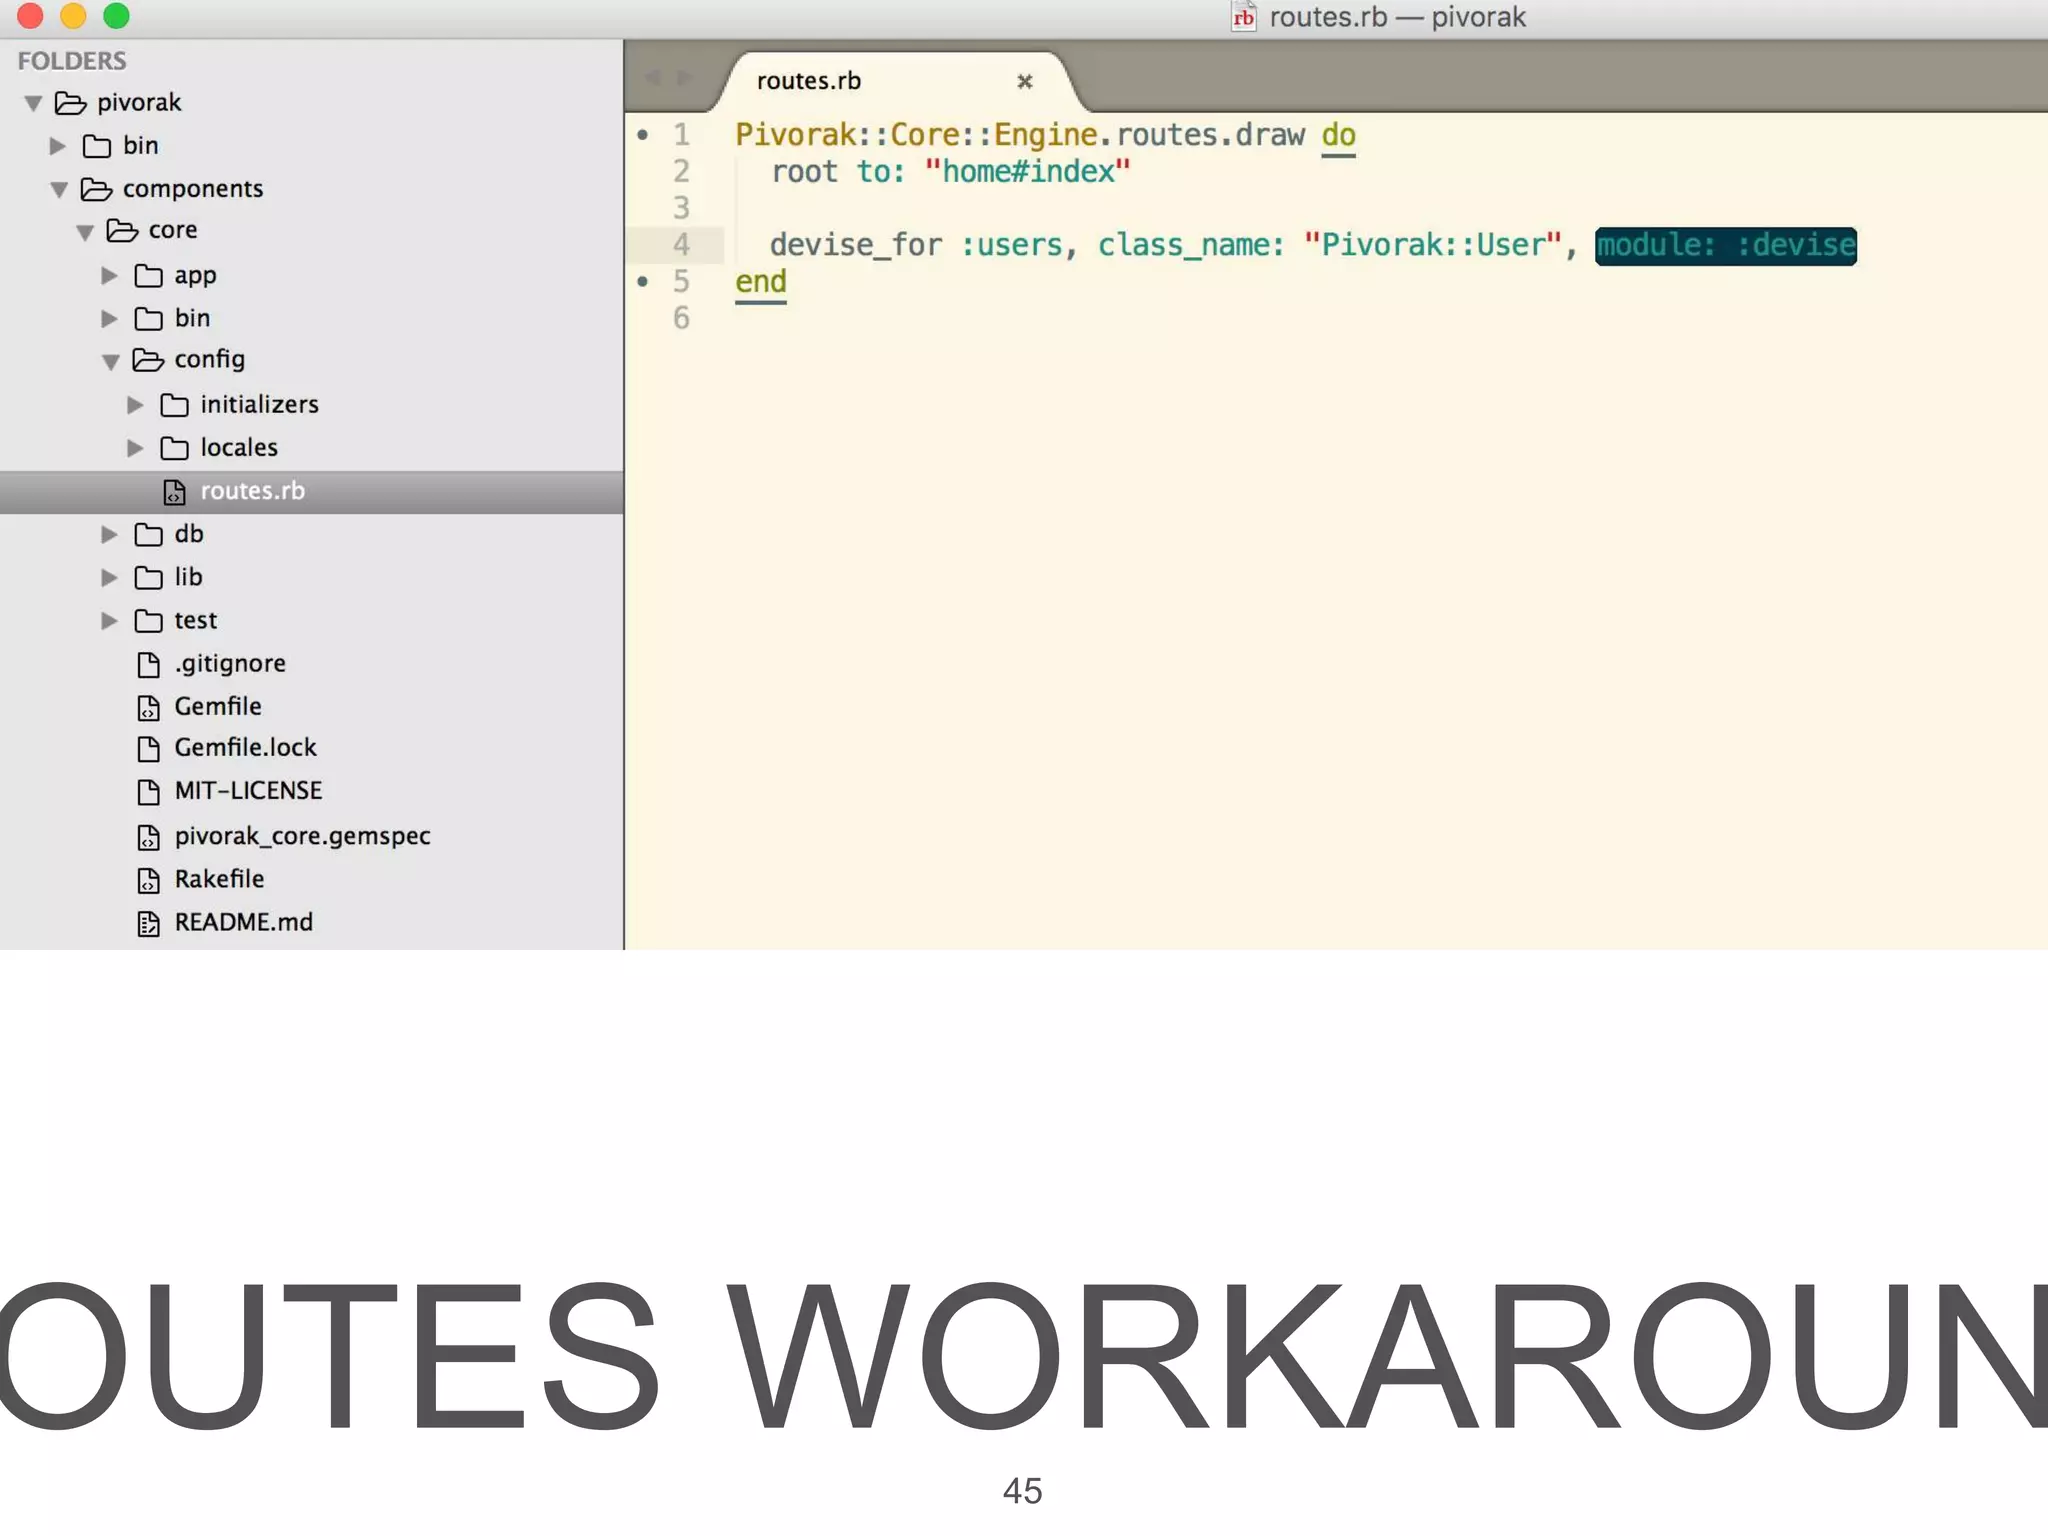Click the test folder icon
Screen dimensions: 2048x1536
tap(148, 620)
